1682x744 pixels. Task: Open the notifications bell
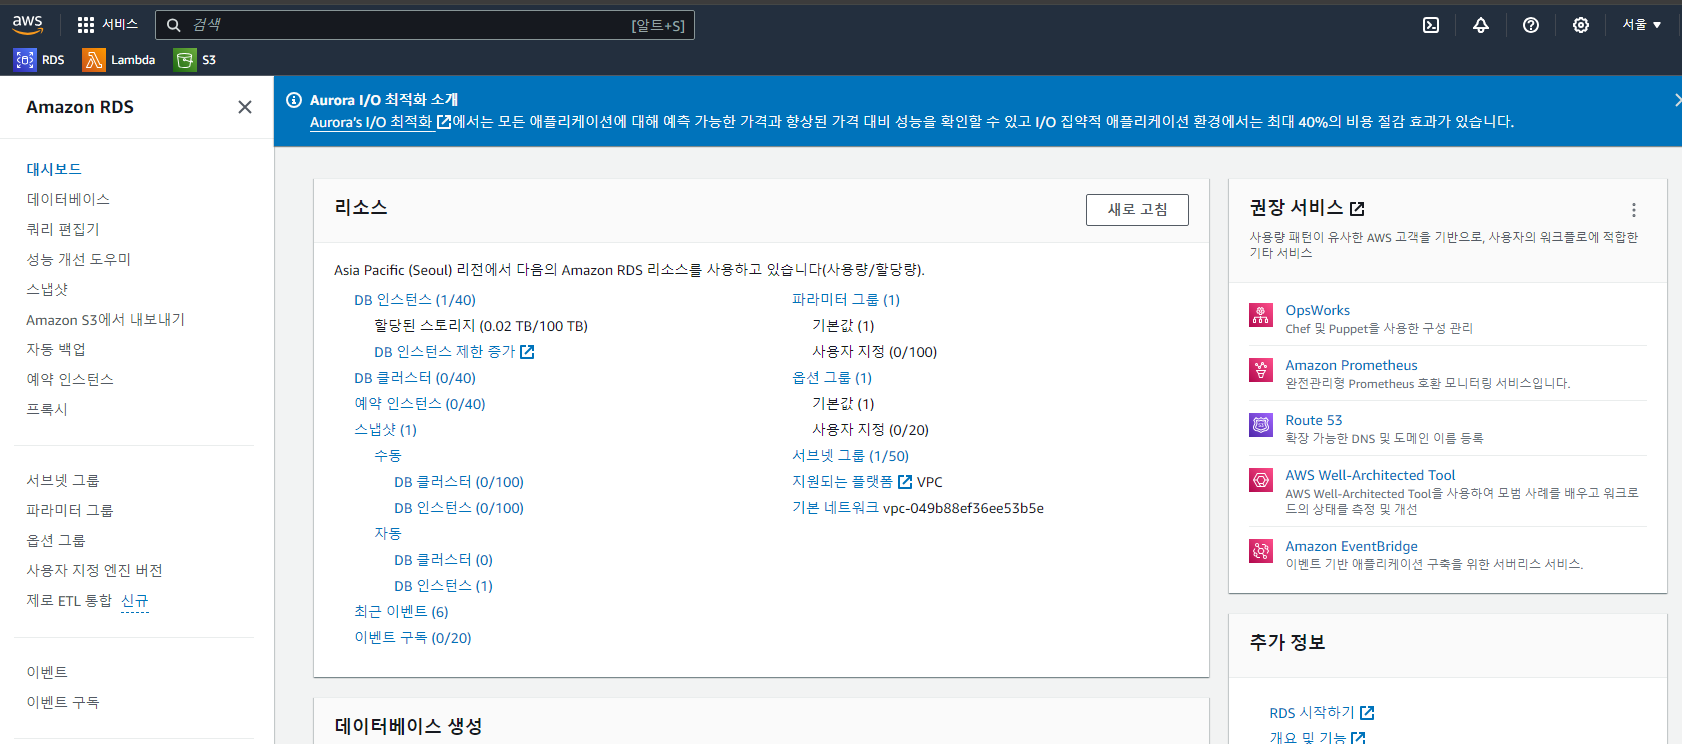coord(1481,25)
